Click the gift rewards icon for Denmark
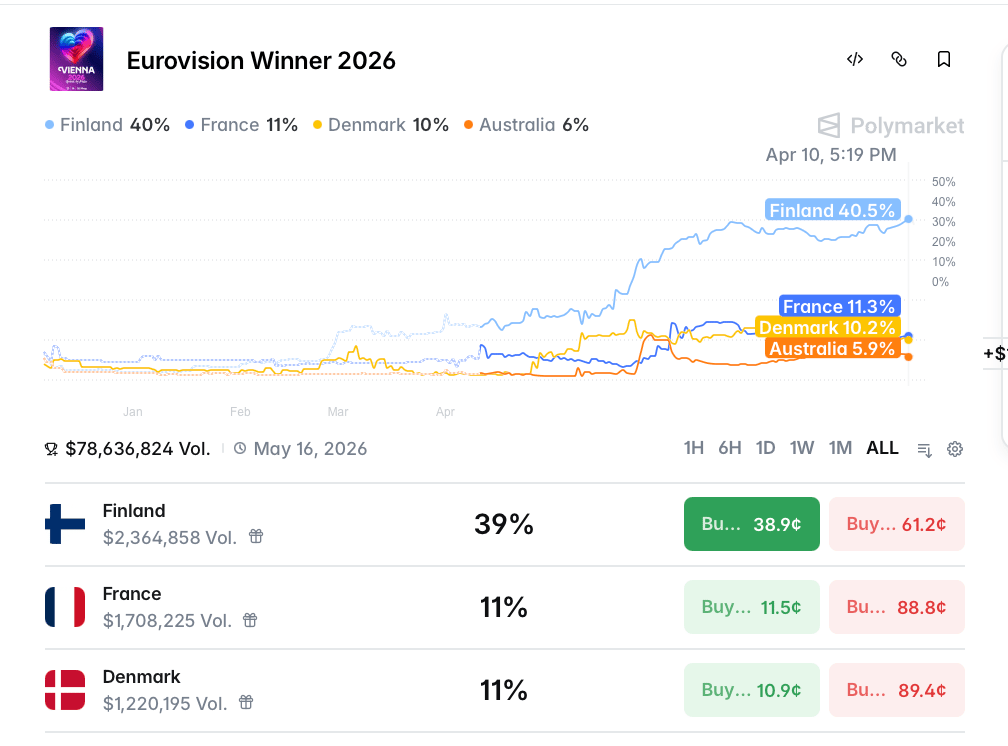The image size is (1008, 746). click(246, 703)
